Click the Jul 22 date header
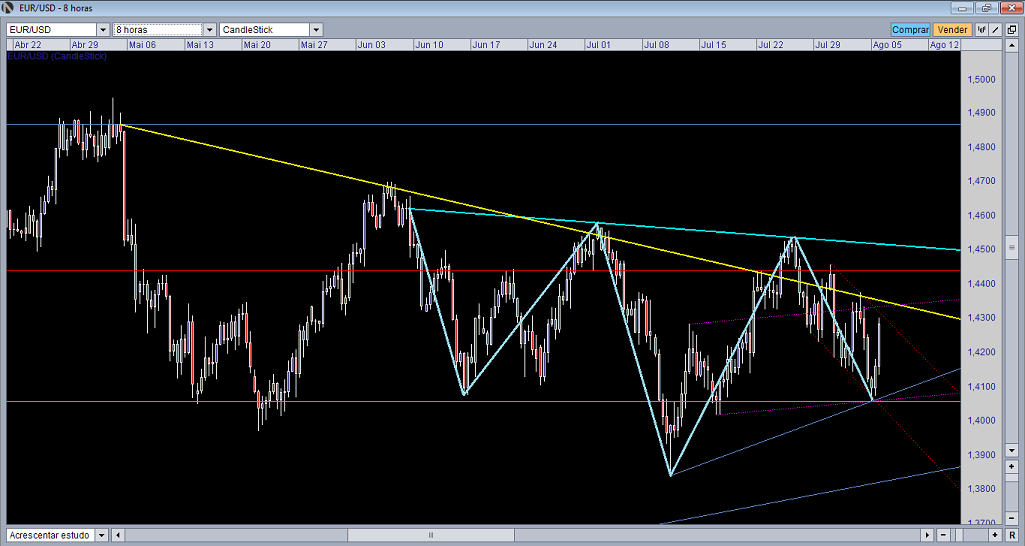Image resolution: width=1025 pixels, height=546 pixels. pos(770,44)
